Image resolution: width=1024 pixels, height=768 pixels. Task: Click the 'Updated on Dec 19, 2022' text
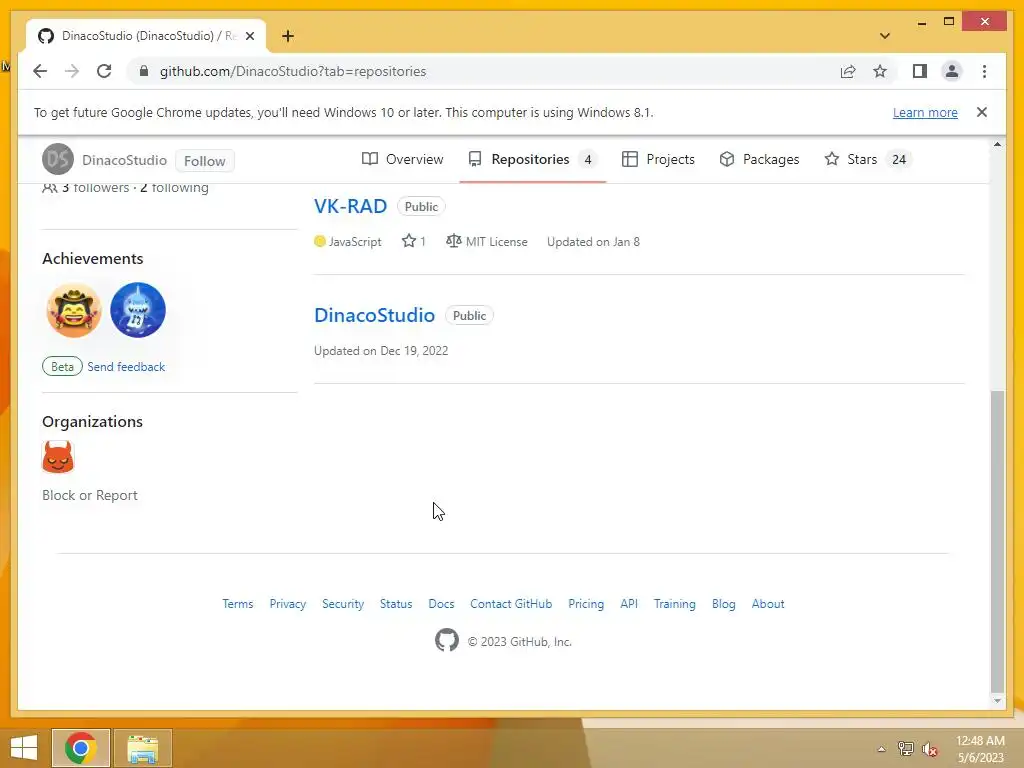(381, 351)
